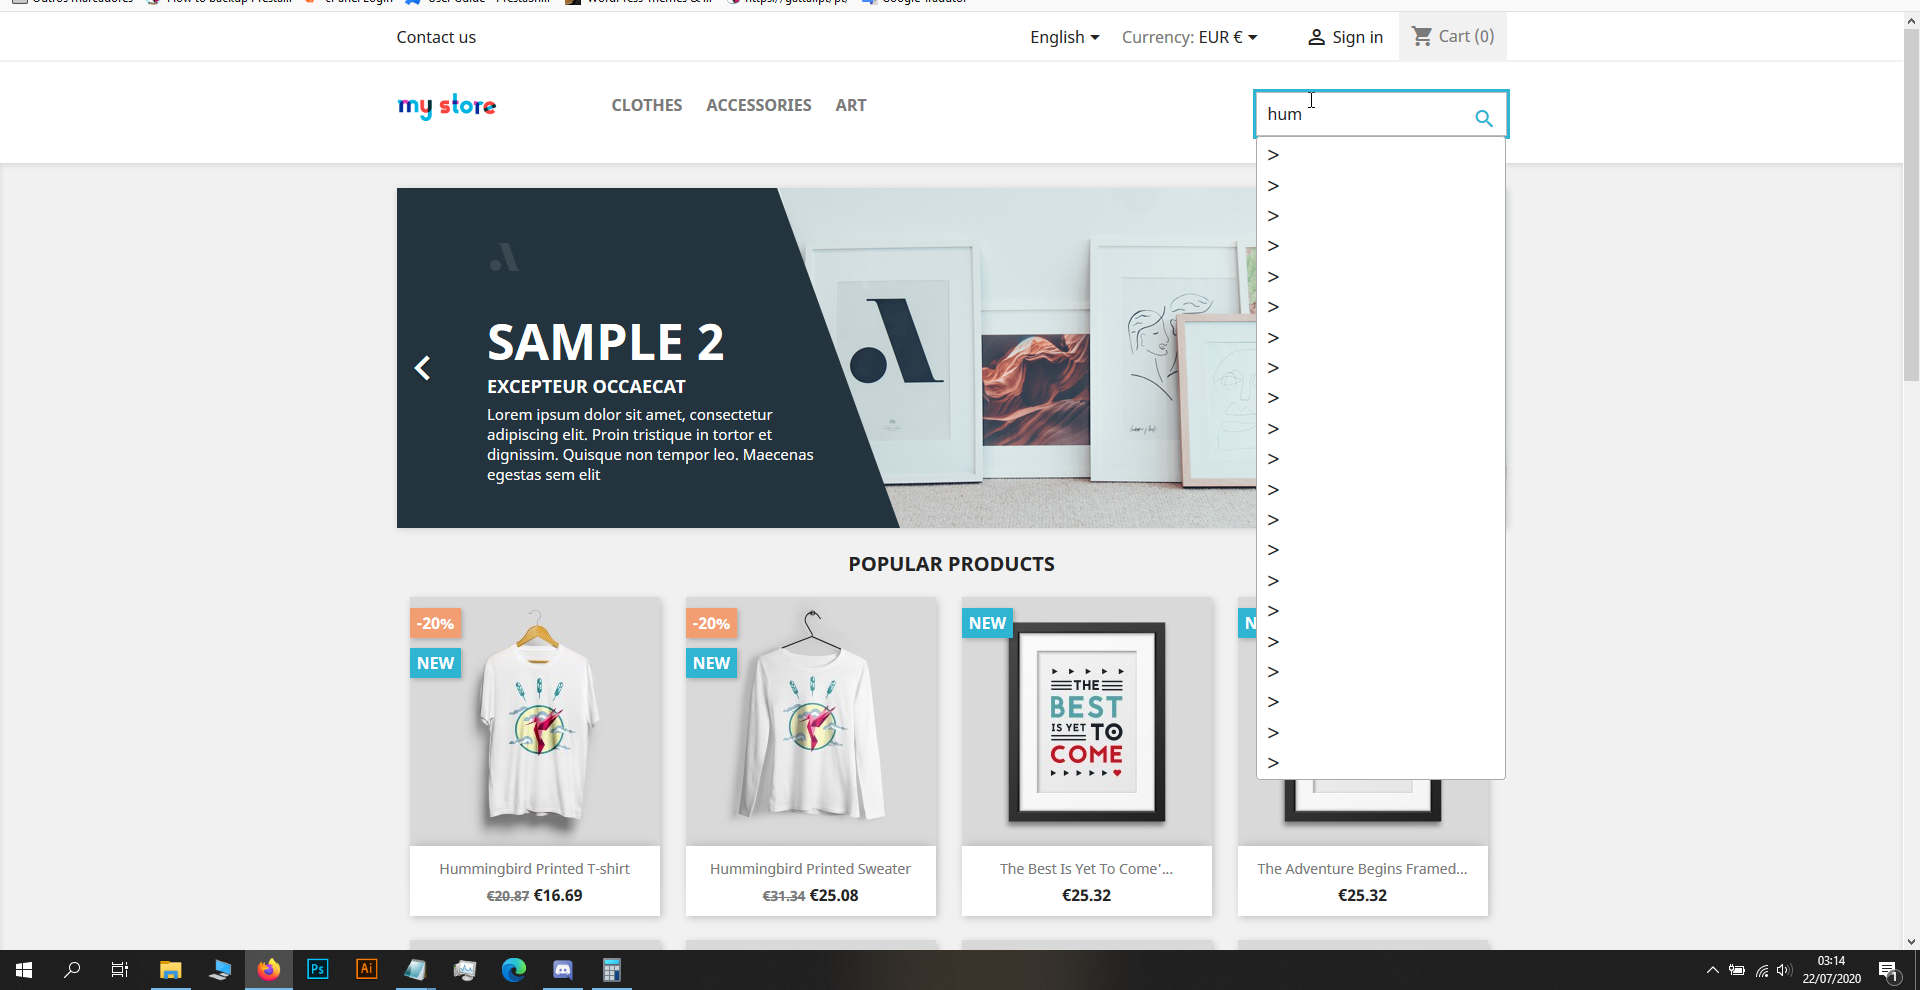Go to the previous slide with the left arrow
This screenshot has height=990, width=1920.
point(423,368)
